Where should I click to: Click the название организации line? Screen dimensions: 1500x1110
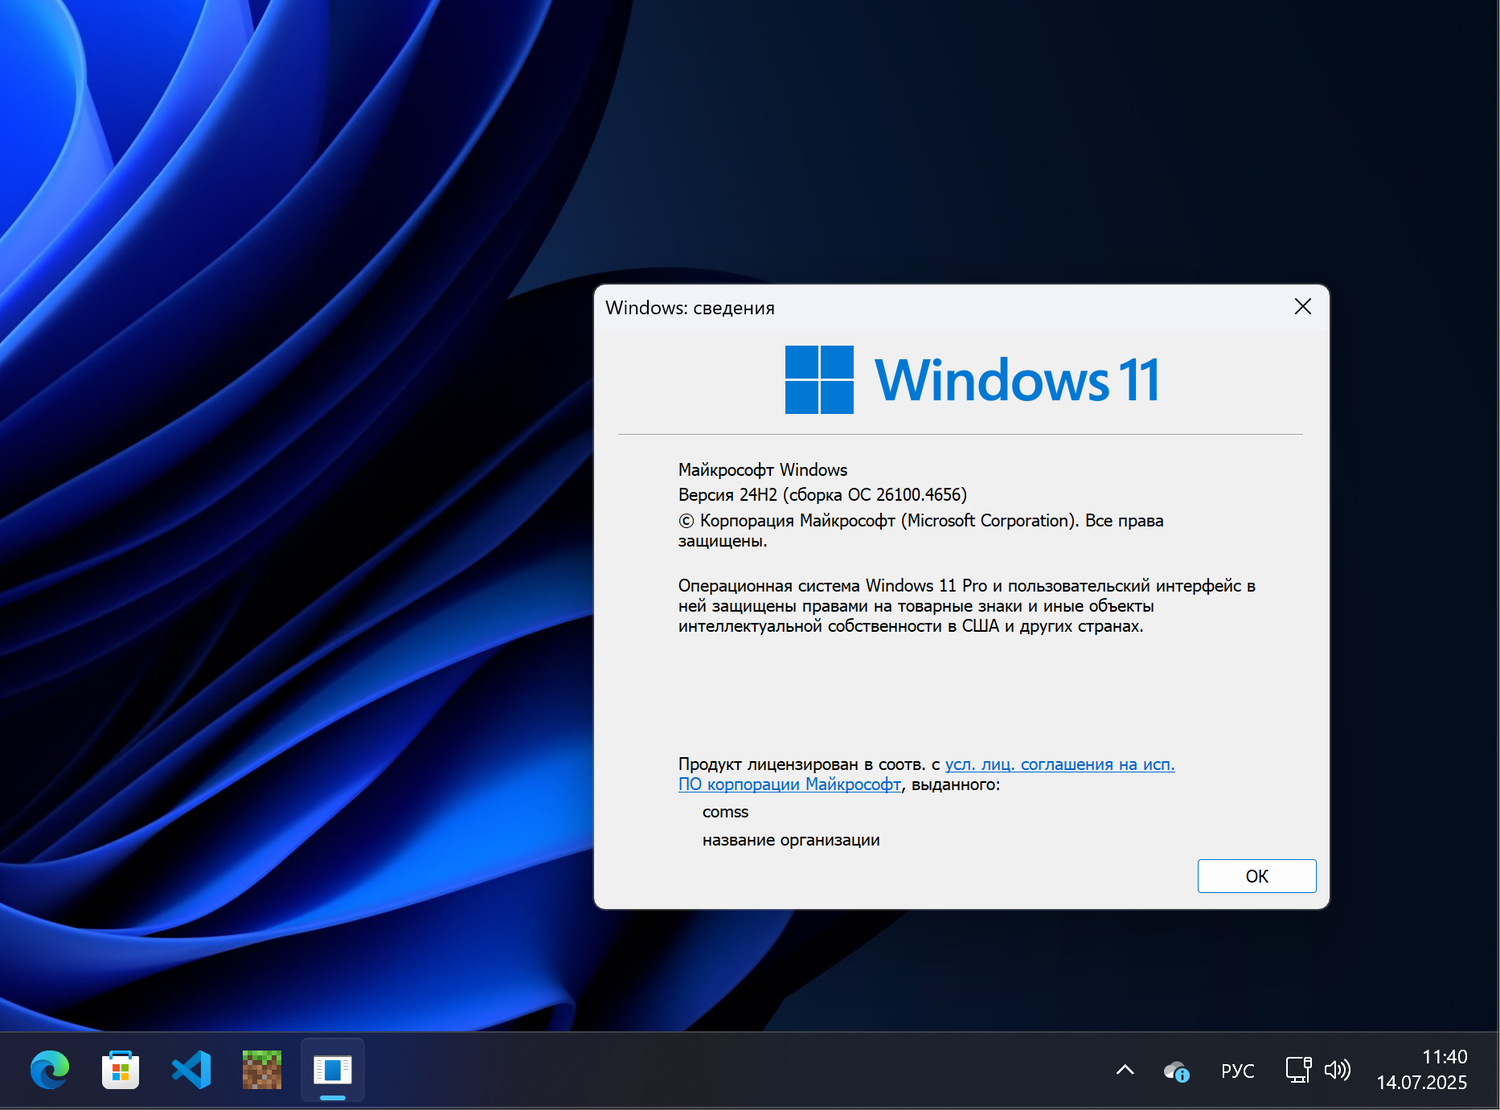[x=791, y=840]
